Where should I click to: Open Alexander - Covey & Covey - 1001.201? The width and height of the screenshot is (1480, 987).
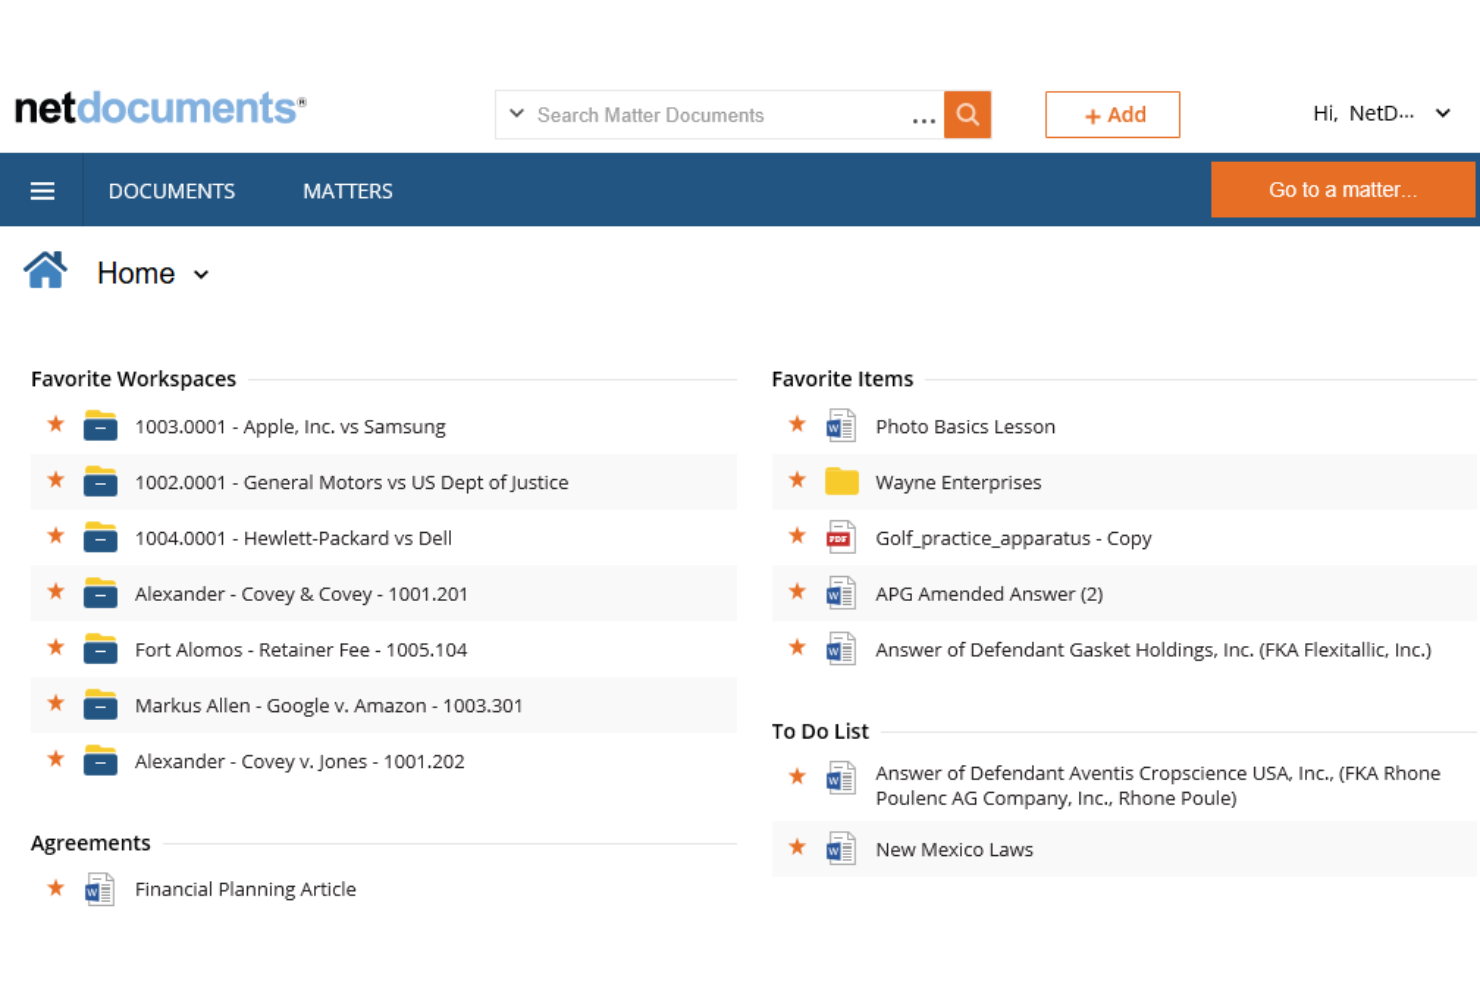tap(301, 595)
